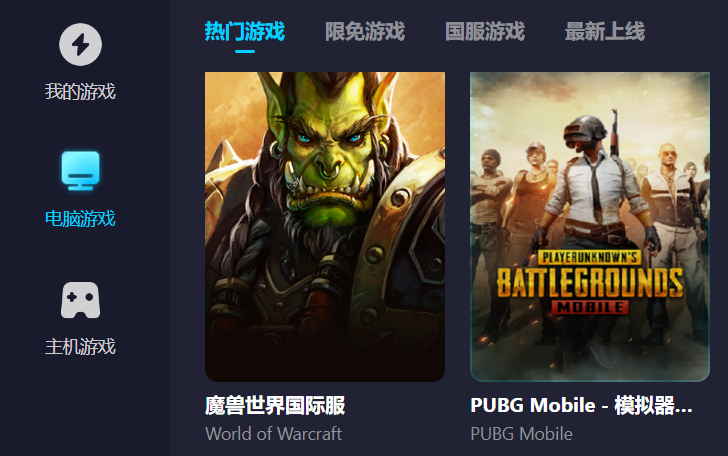Open the gamepad console games icon
728x456 pixels.
click(x=80, y=300)
